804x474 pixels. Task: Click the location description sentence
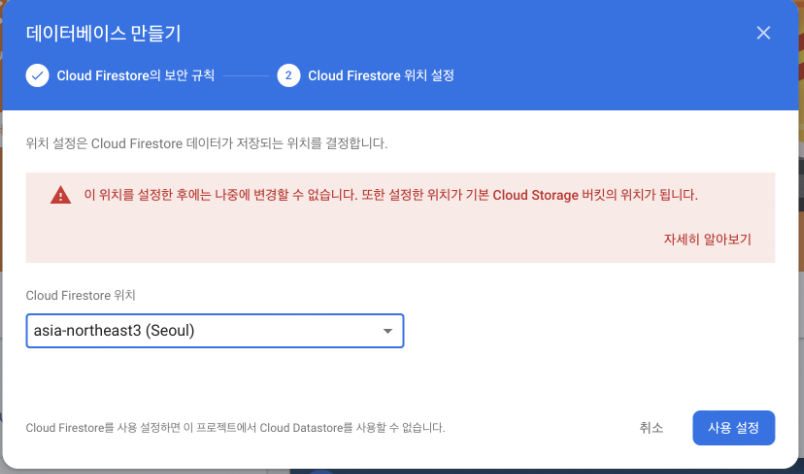(207, 144)
